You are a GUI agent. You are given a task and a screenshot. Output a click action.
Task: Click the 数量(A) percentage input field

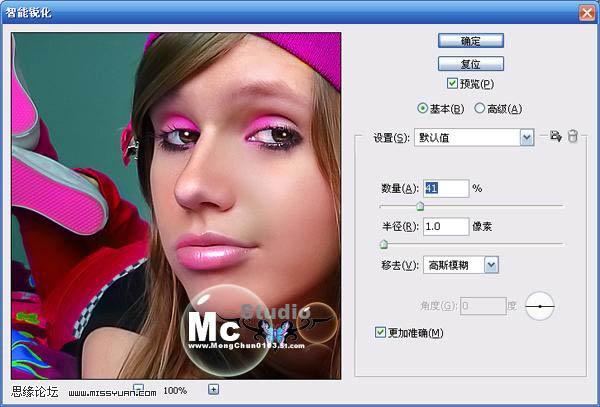pos(445,188)
